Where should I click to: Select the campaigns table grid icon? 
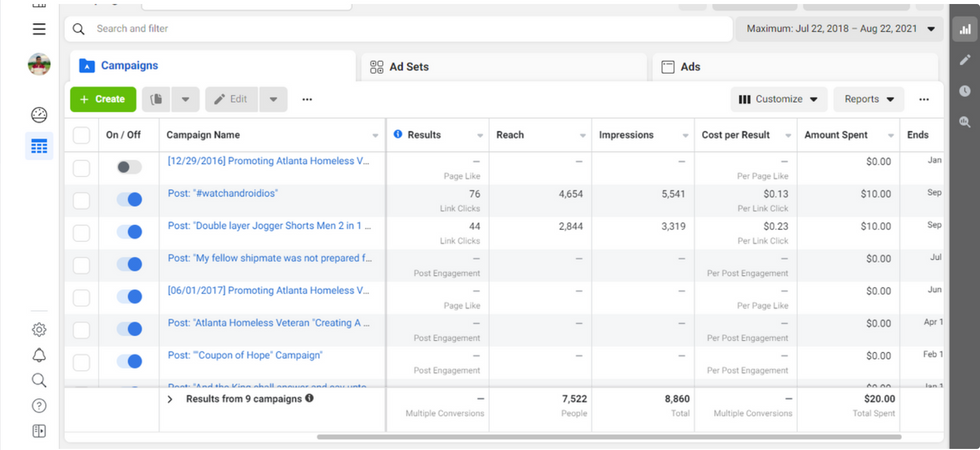coord(39,146)
